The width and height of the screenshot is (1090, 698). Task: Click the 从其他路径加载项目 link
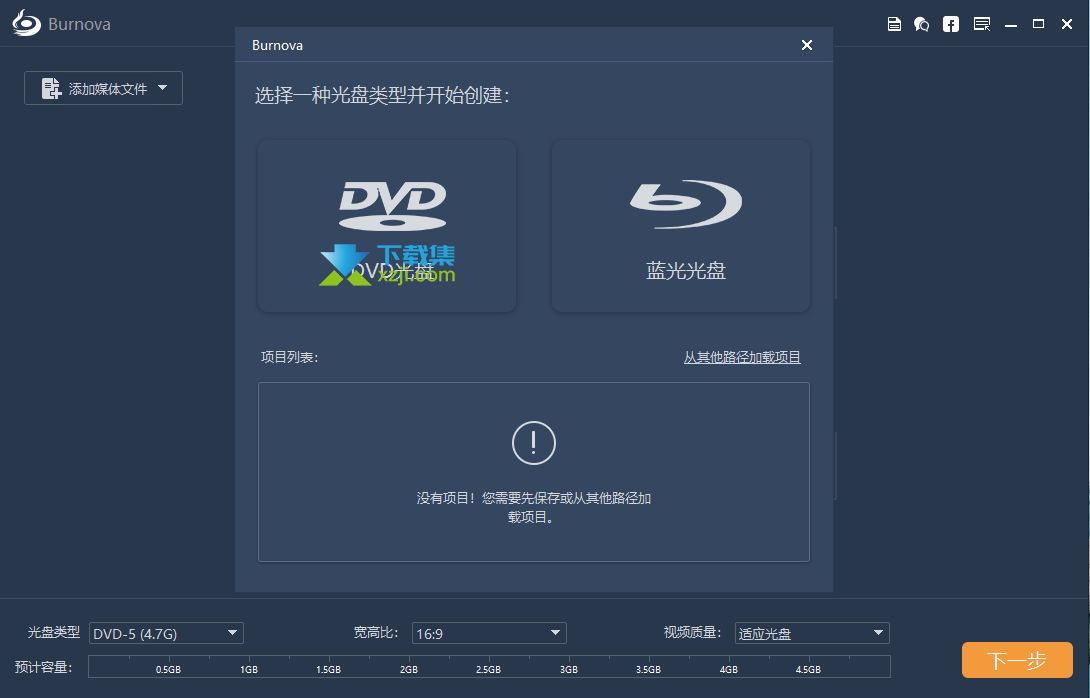(x=742, y=357)
